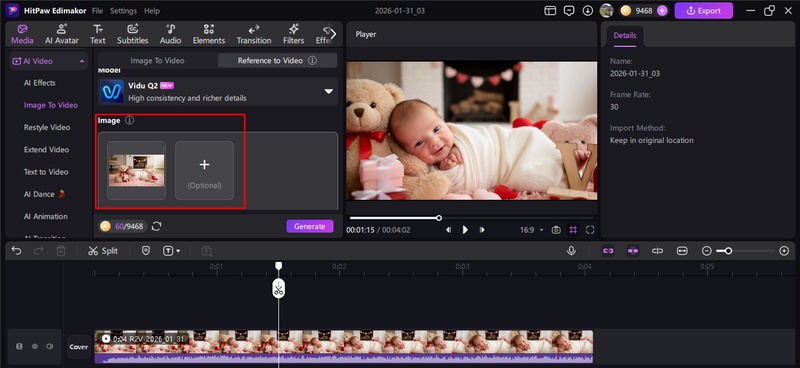Open the File menu
The image size is (800, 368).
pos(97,11)
